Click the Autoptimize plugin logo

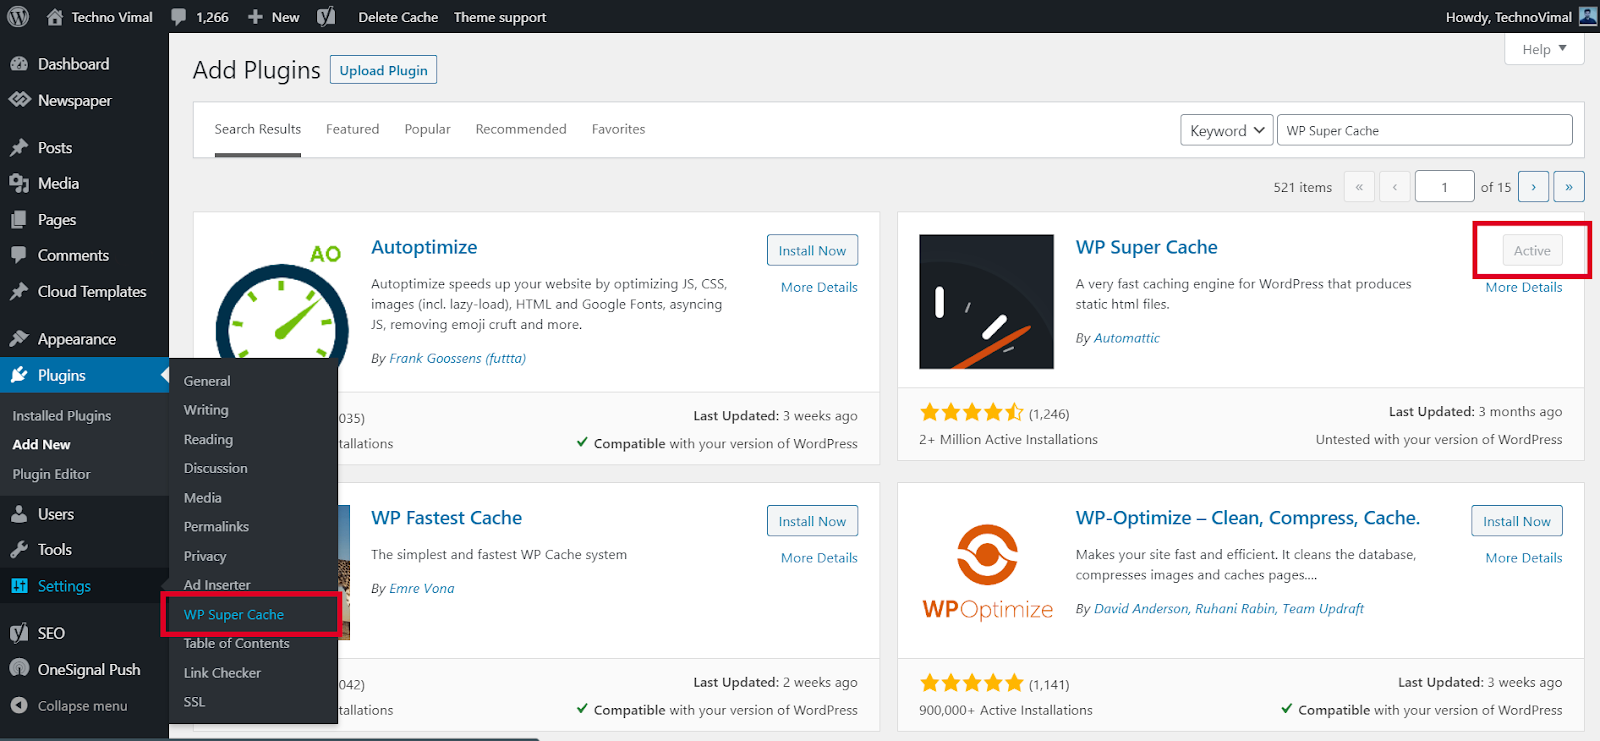[x=282, y=302]
